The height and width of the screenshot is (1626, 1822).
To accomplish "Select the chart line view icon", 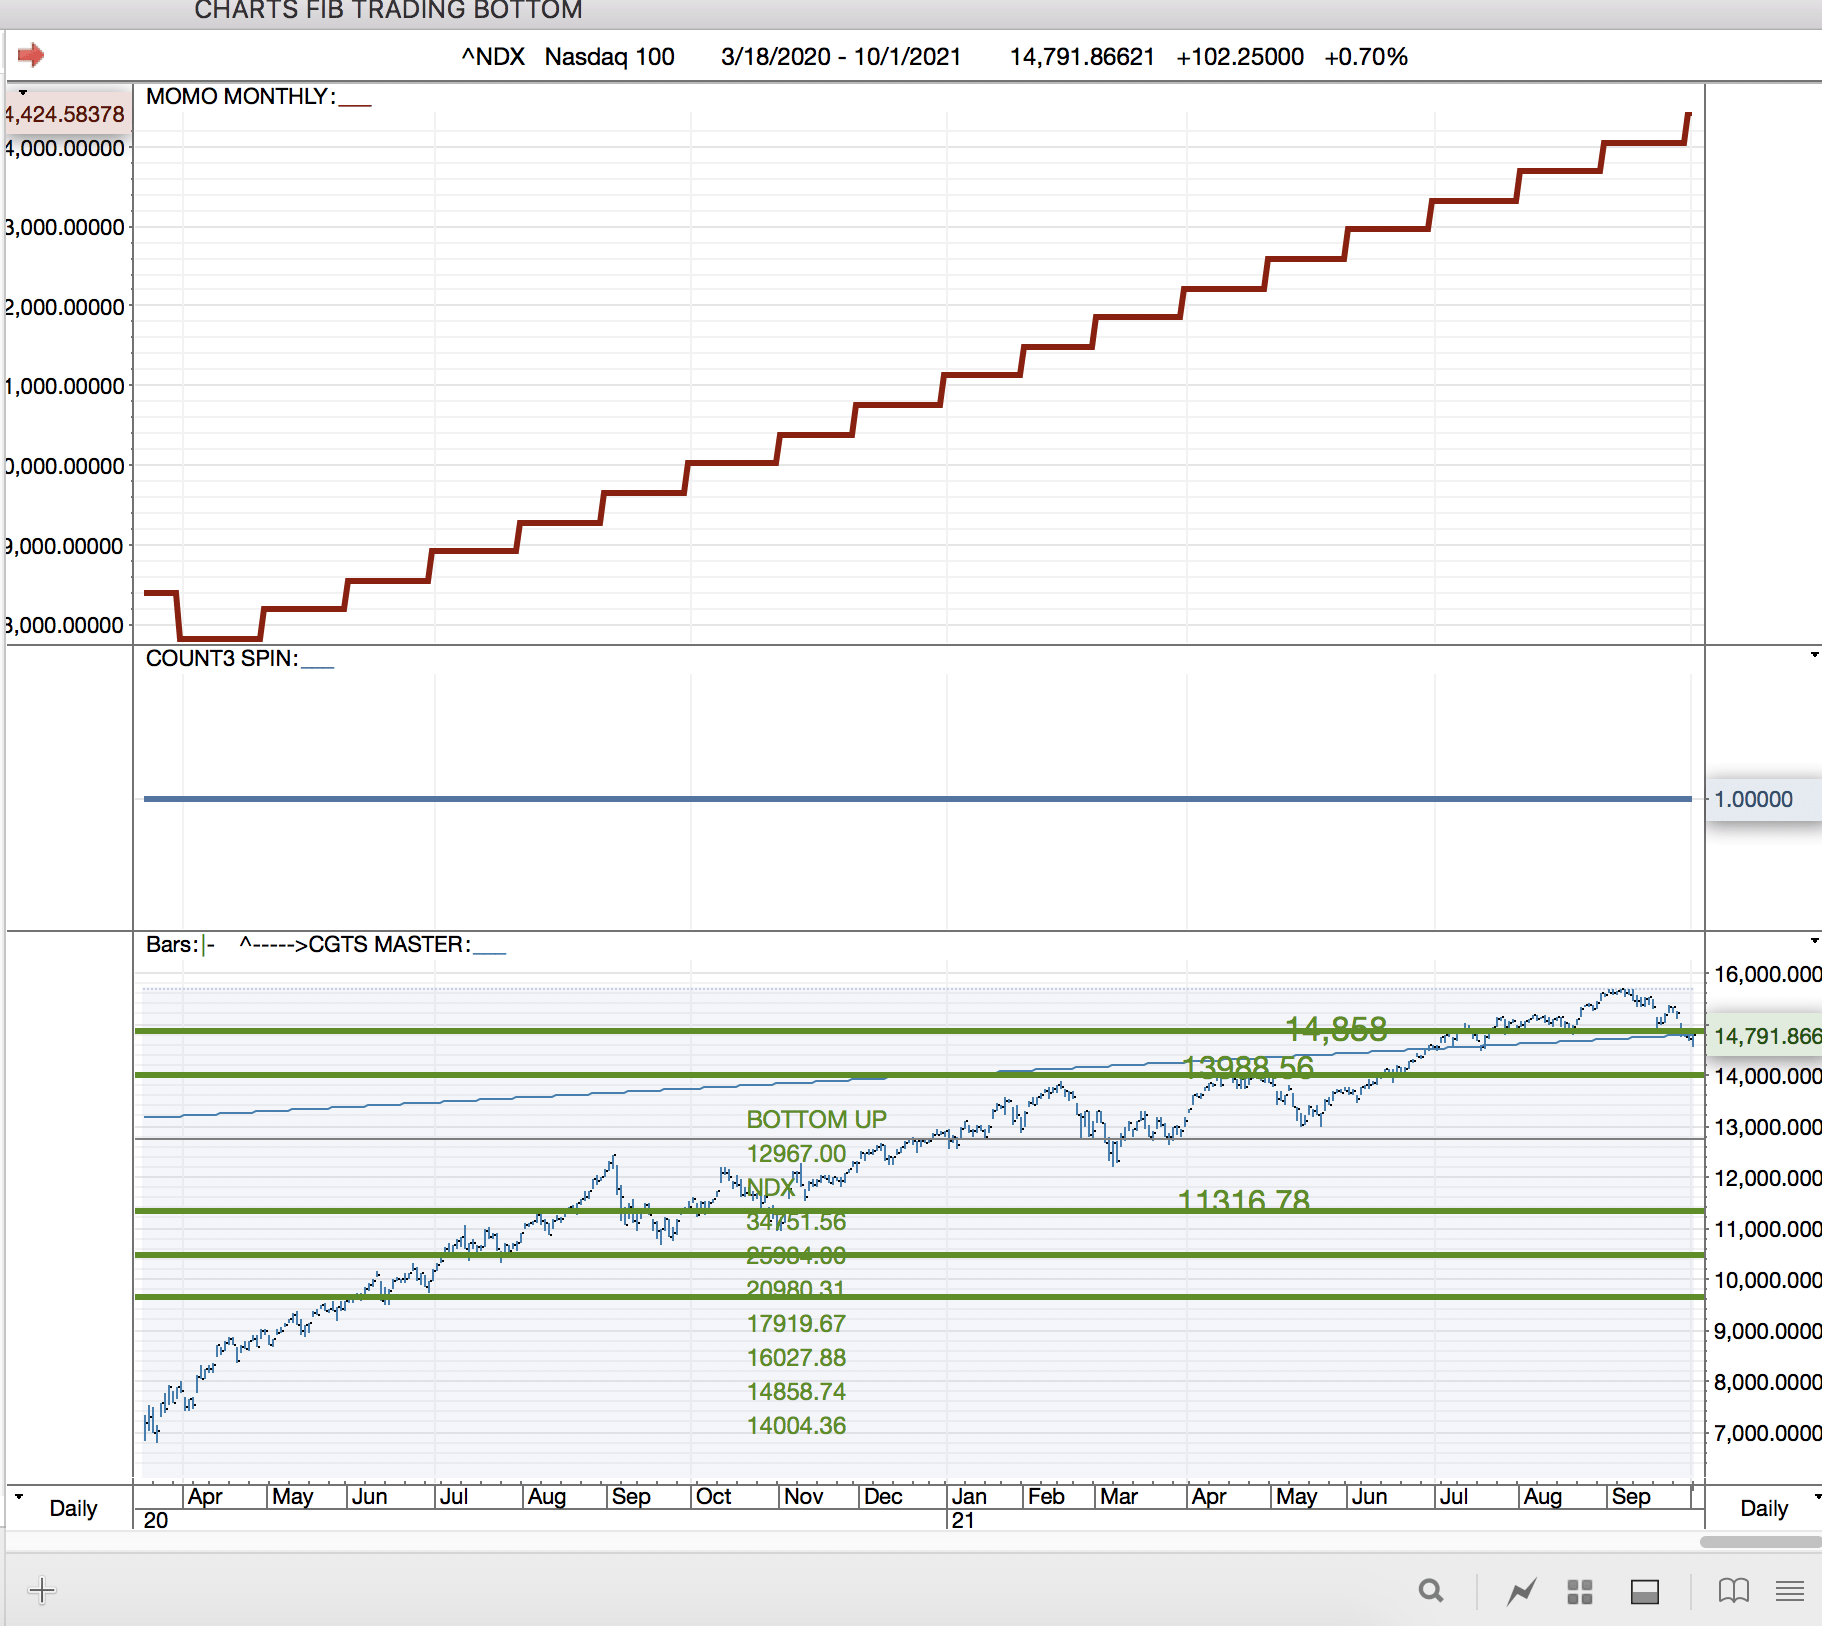I will point(1521,1590).
